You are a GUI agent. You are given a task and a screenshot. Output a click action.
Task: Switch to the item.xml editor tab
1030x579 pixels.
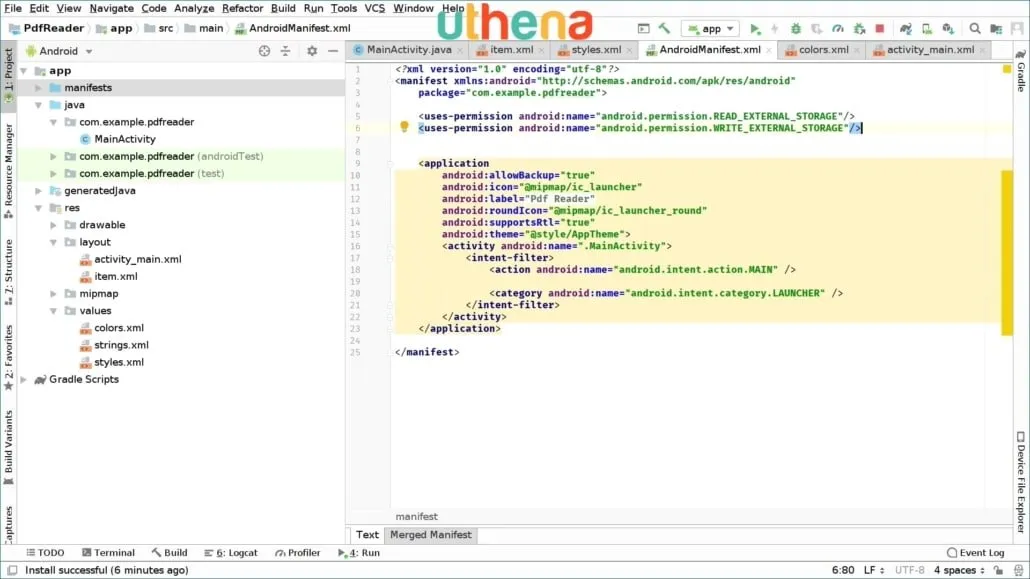(x=510, y=50)
